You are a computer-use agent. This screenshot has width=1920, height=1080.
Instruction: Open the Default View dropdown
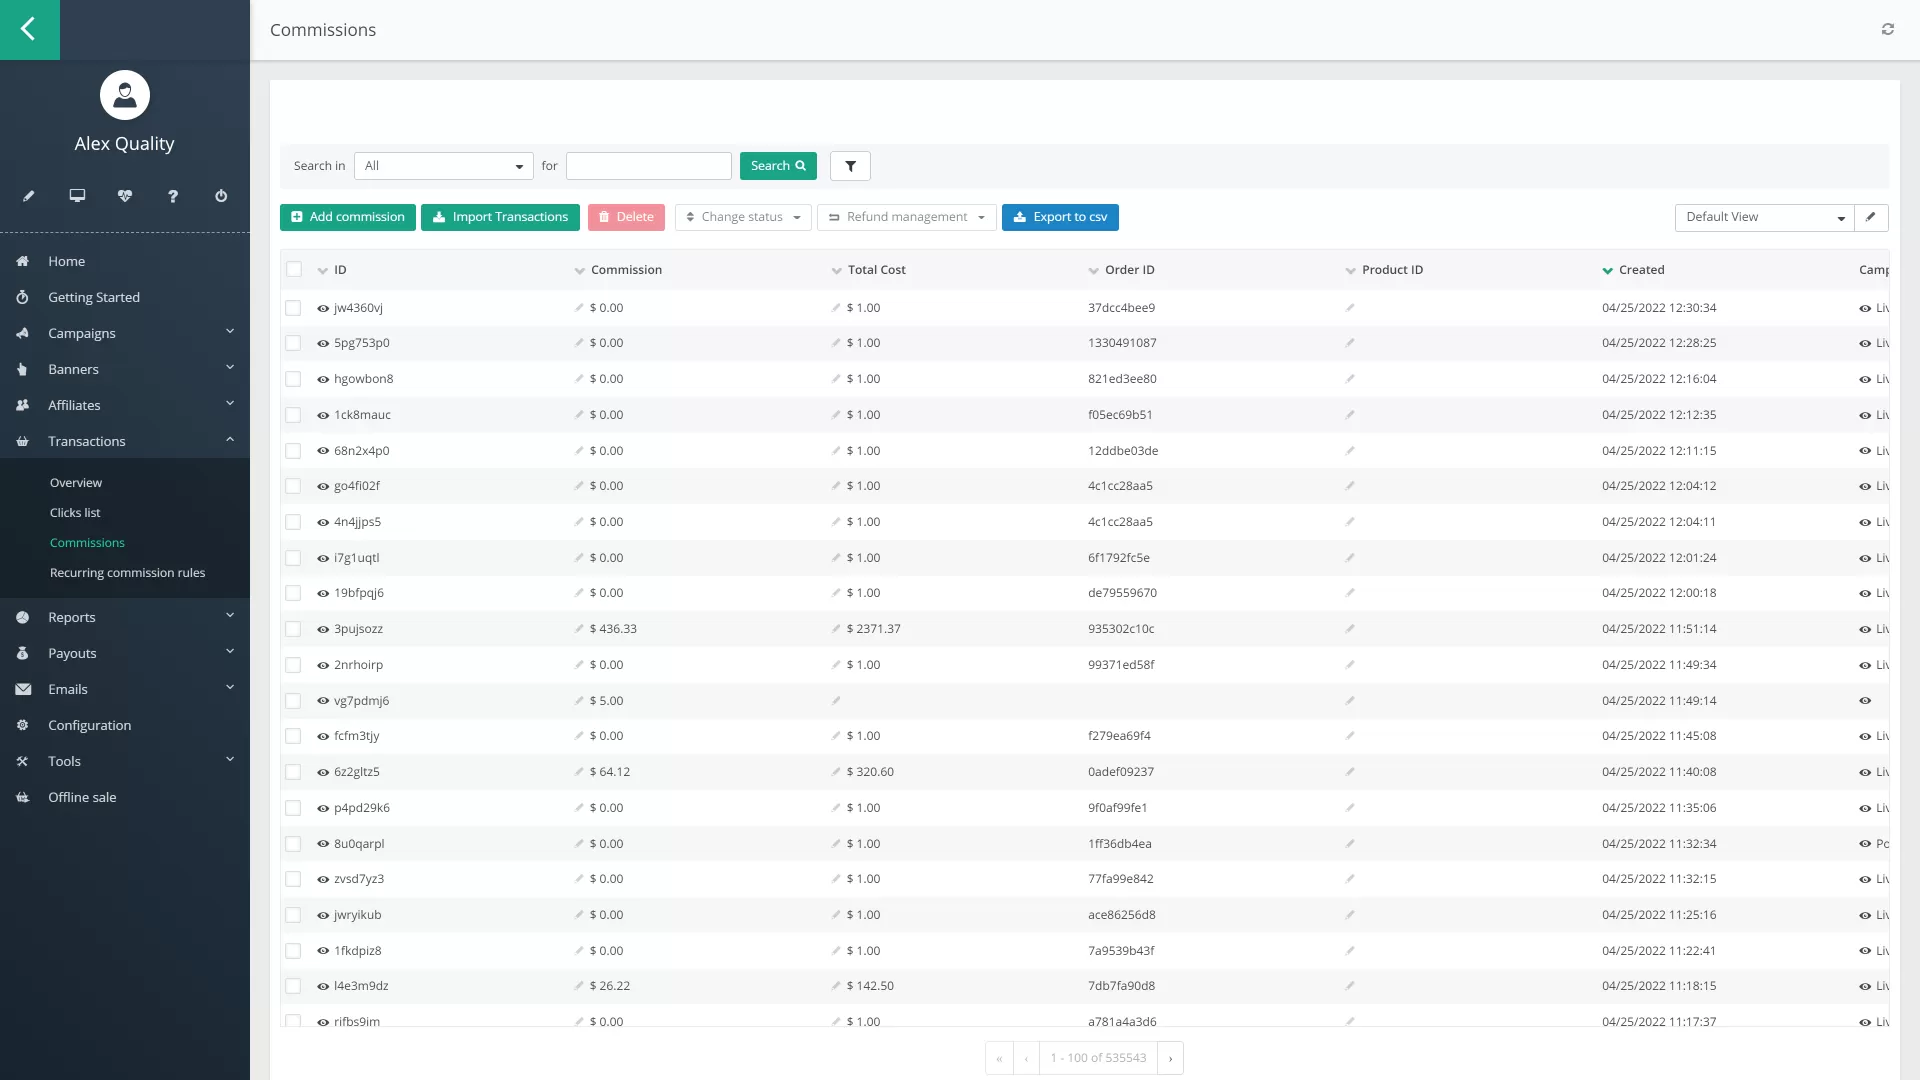(1763, 217)
